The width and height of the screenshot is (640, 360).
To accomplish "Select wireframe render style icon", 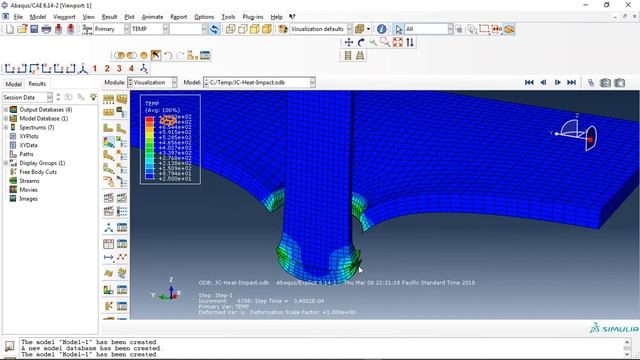I will (231, 29).
